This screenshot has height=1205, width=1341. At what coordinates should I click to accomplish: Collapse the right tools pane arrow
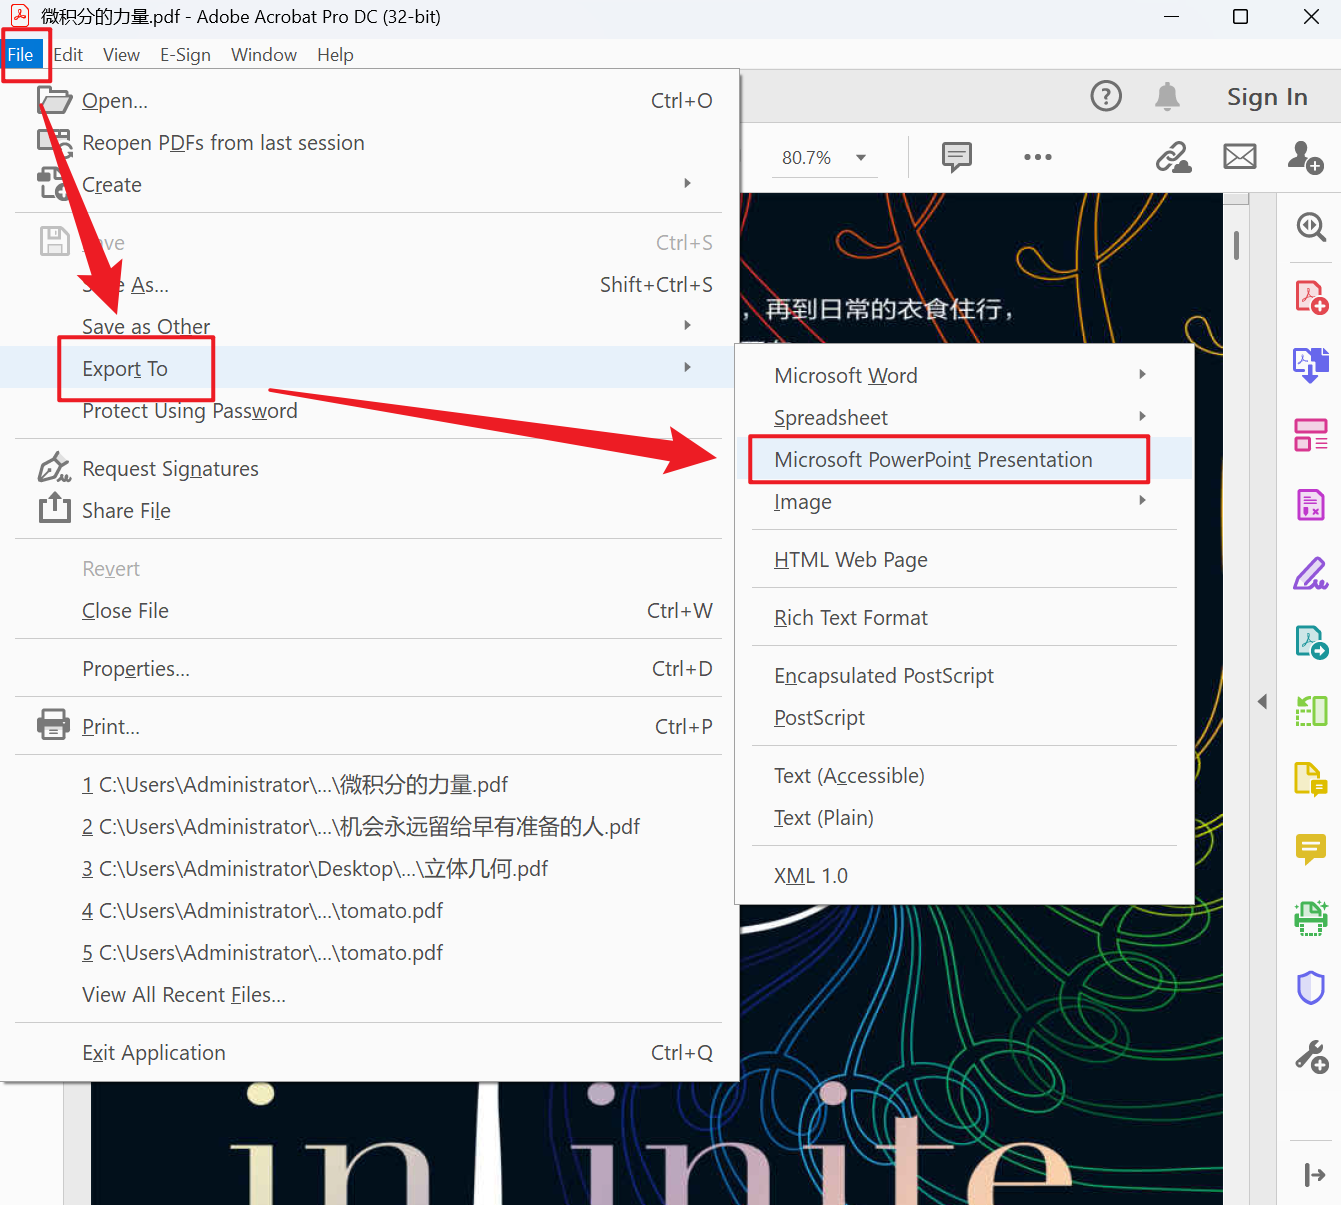pyautogui.click(x=1262, y=701)
